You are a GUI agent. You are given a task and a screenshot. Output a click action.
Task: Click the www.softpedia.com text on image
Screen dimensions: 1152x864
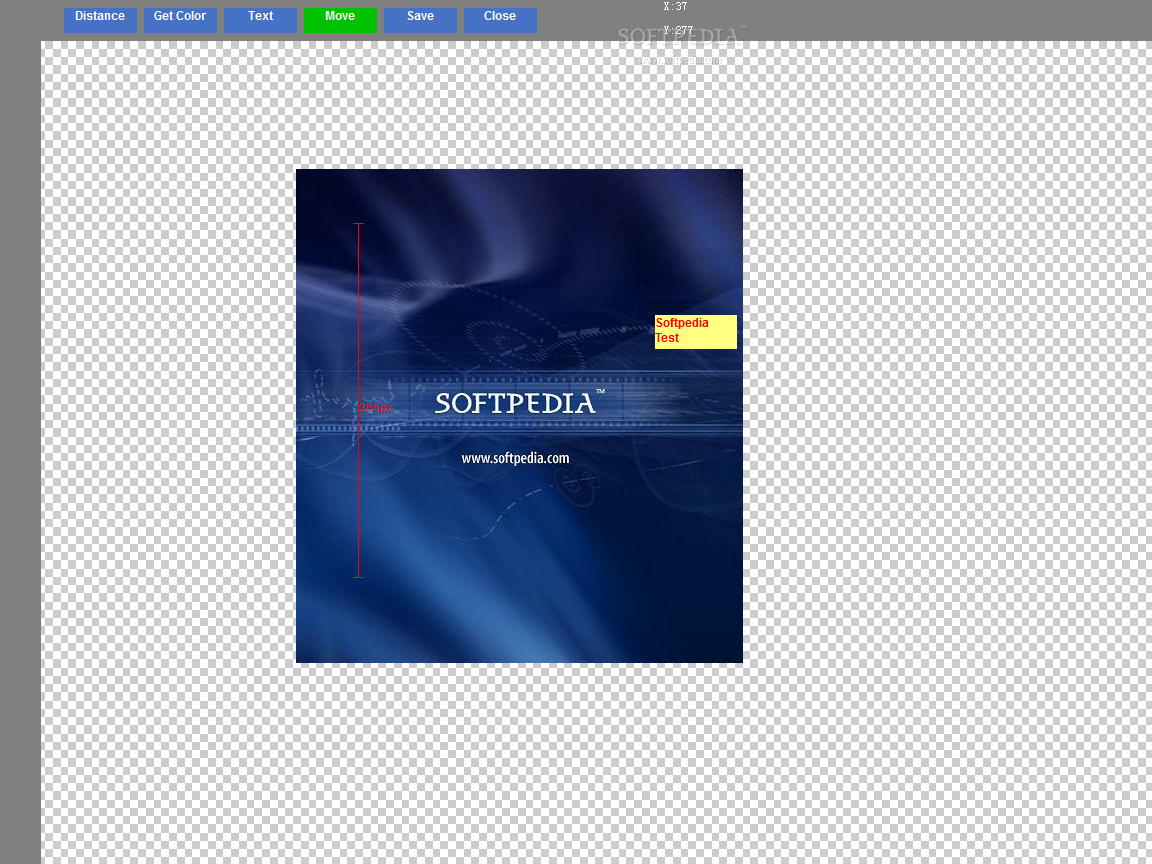515,458
